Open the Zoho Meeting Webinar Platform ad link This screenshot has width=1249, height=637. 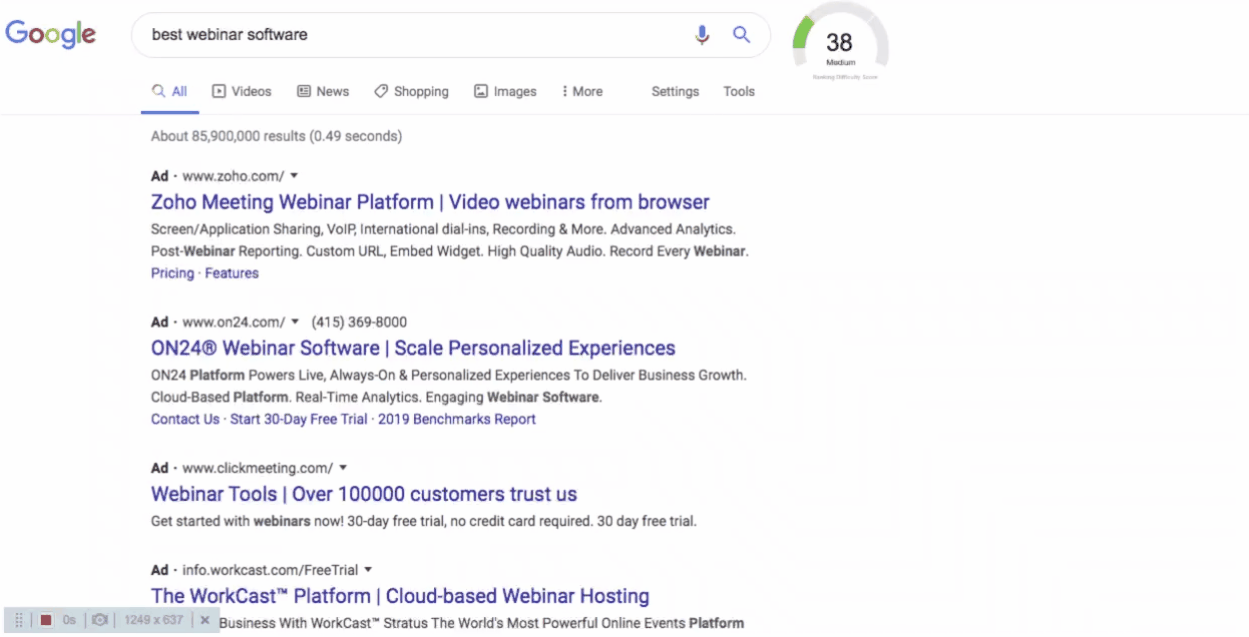click(430, 202)
